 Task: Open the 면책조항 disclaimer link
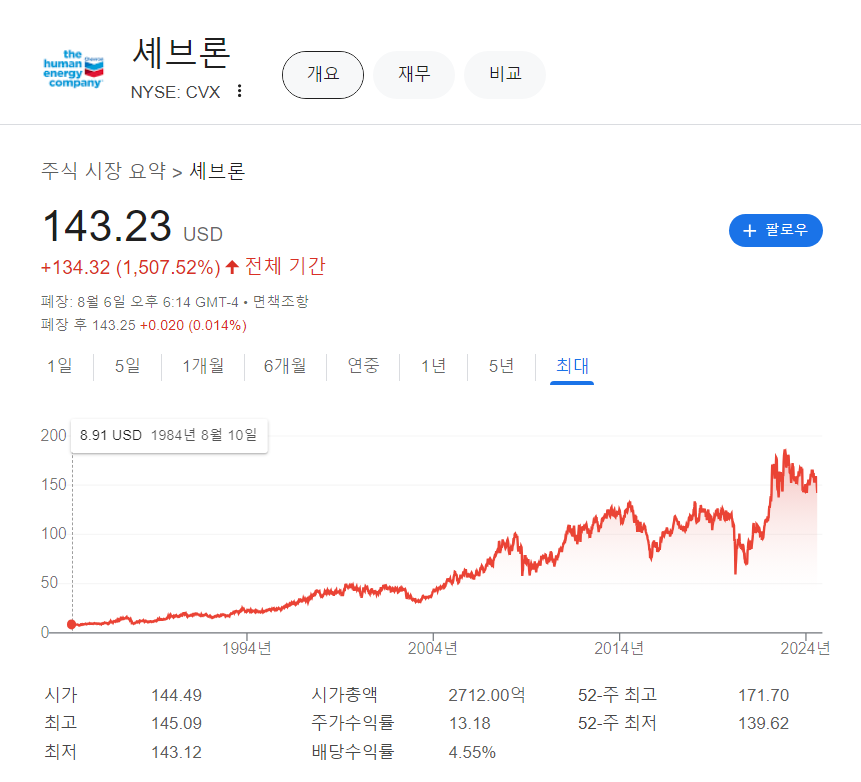(281, 301)
